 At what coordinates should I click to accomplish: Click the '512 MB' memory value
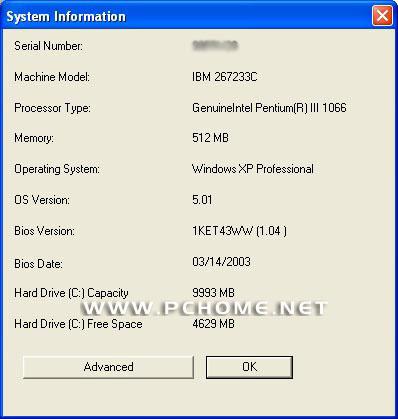click(210, 138)
